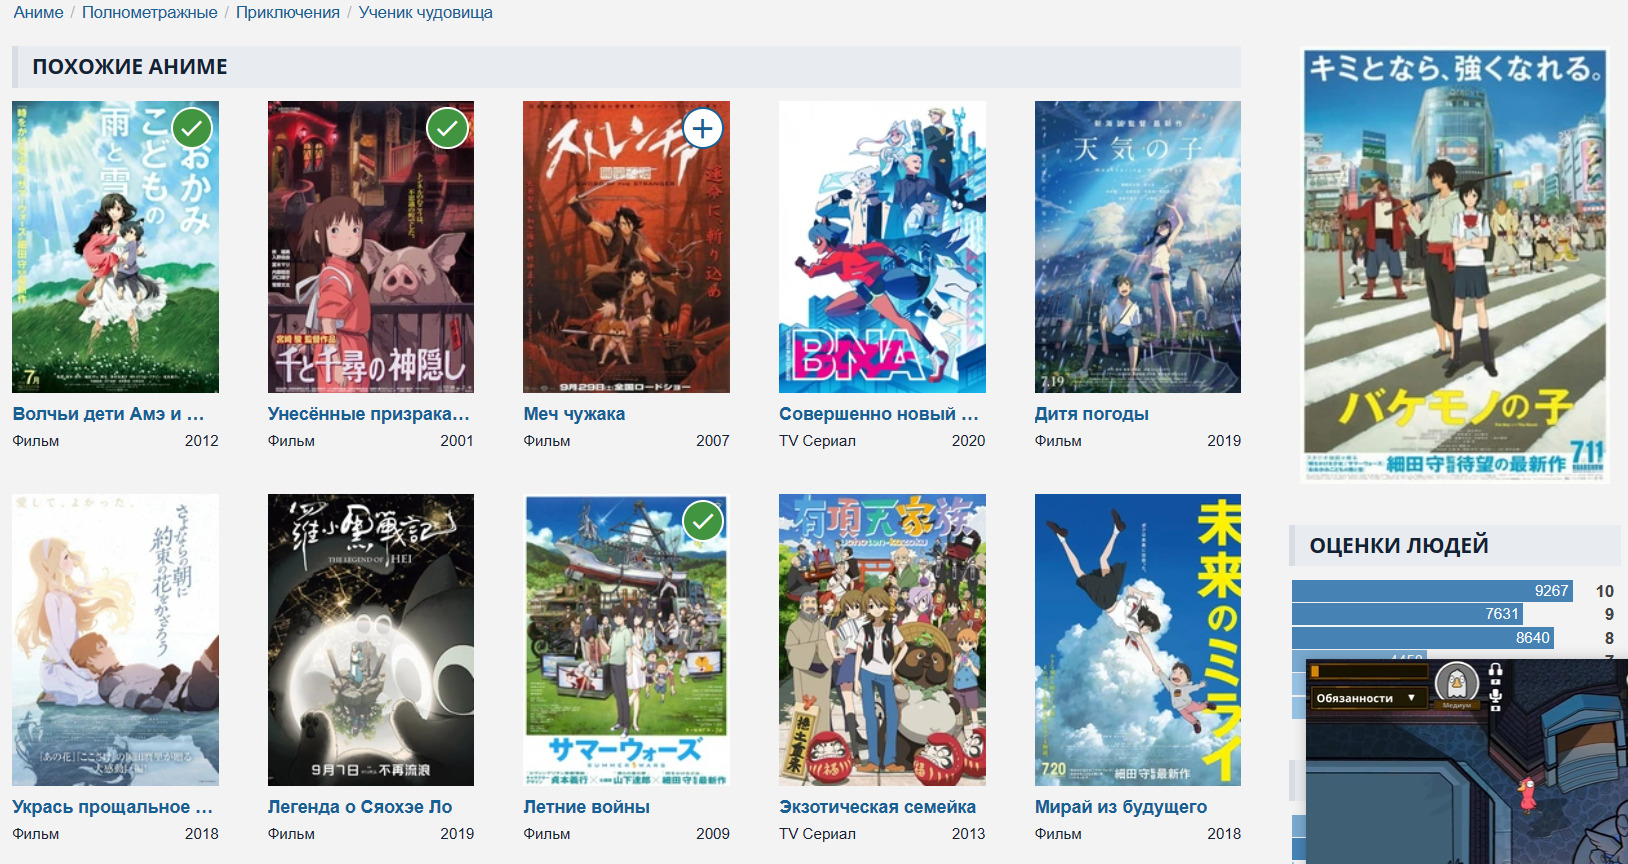Open the Дитя погоды title link
The image size is (1628, 864).
tap(1091, 414)
